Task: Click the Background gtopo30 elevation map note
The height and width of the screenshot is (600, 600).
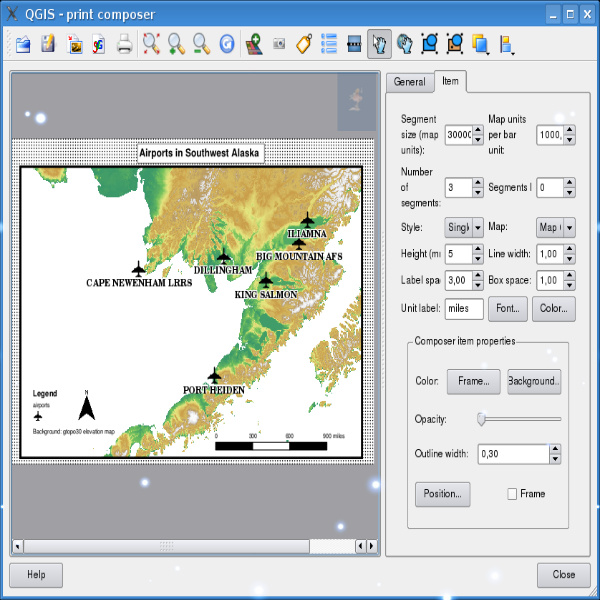Action: coord(74,432)
